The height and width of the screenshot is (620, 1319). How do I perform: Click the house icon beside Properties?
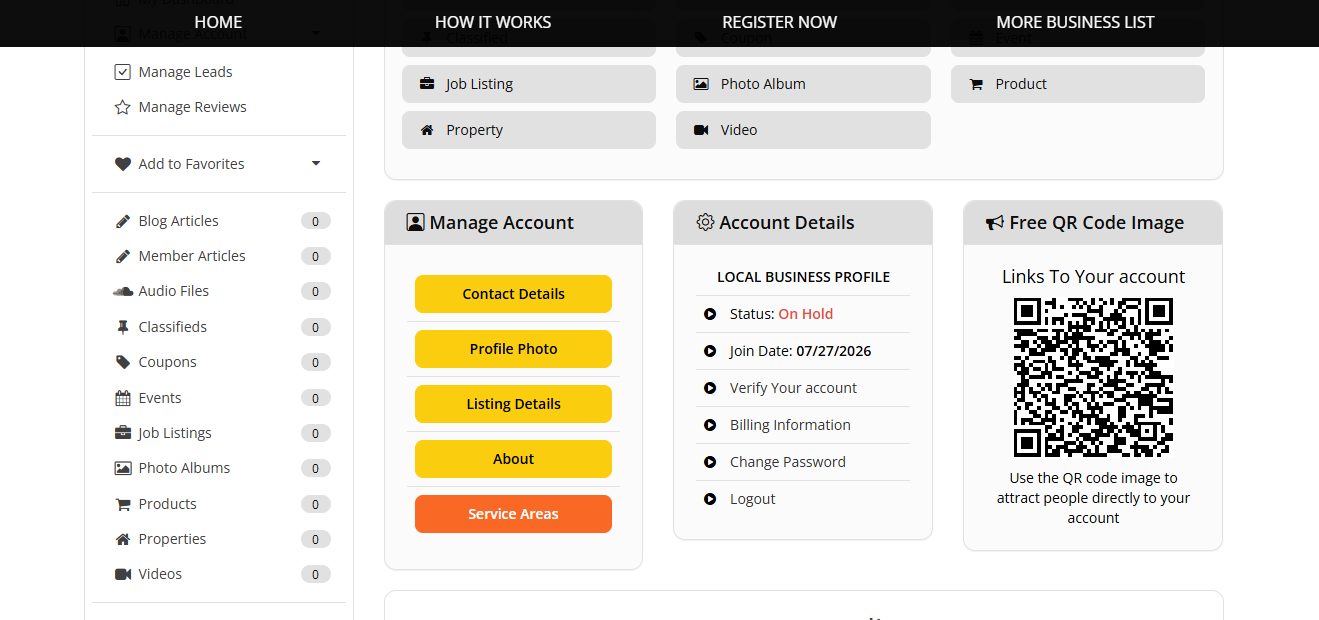coord(123,539)
